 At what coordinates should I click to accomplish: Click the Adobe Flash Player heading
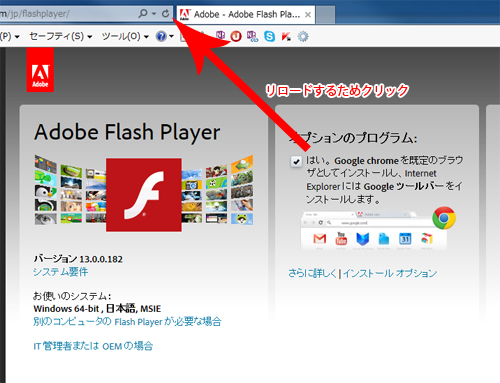pos(127,132)
